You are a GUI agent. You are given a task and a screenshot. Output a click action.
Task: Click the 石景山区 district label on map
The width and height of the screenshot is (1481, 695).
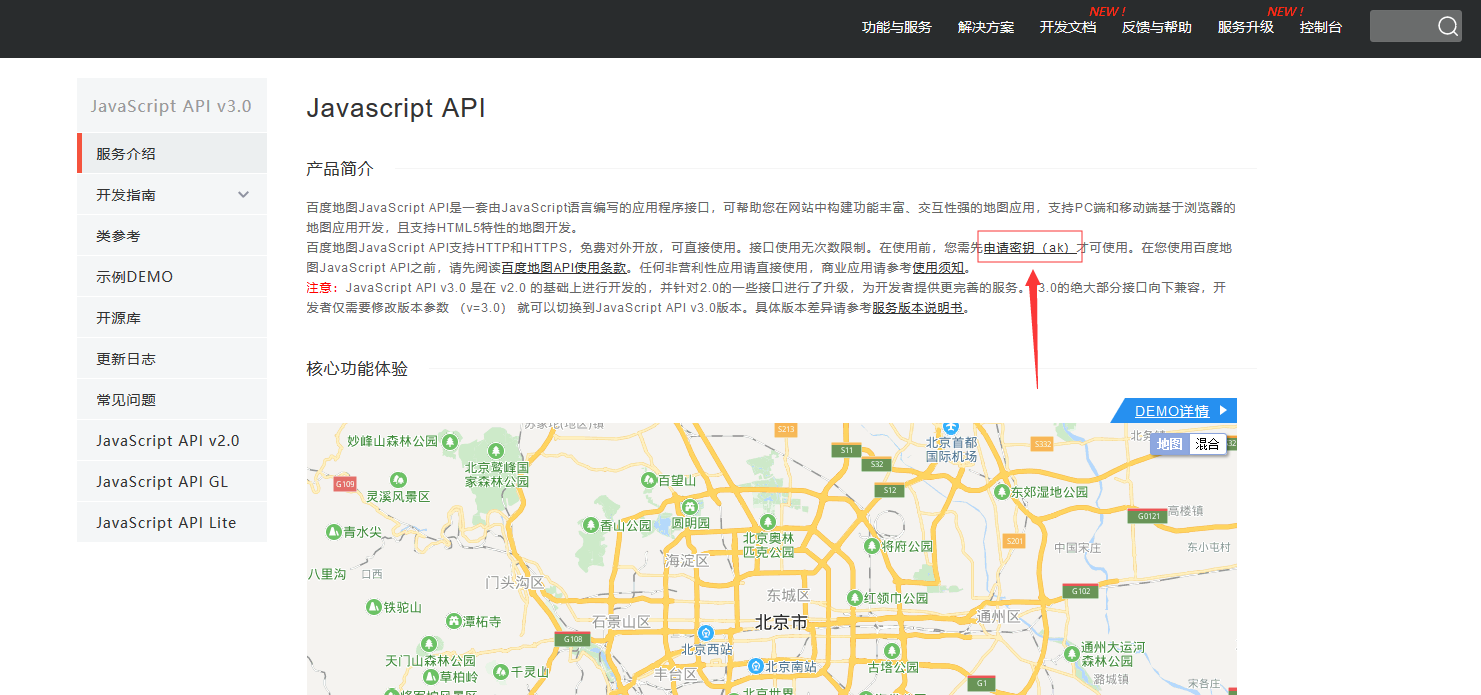[621, 621]
